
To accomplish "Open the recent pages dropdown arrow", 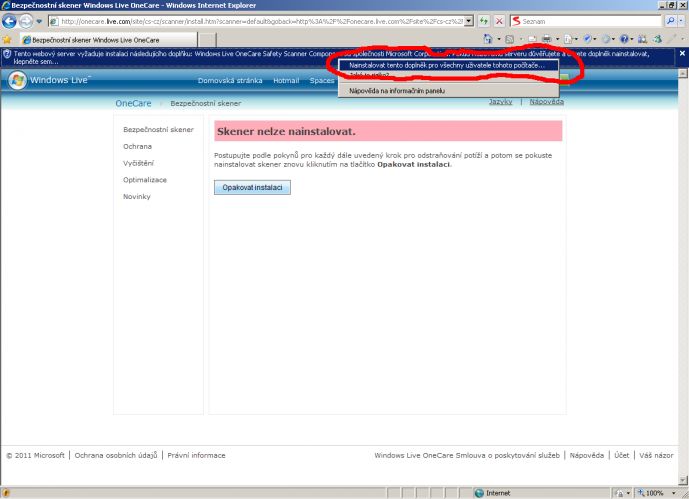I will (x=39, y=21).
